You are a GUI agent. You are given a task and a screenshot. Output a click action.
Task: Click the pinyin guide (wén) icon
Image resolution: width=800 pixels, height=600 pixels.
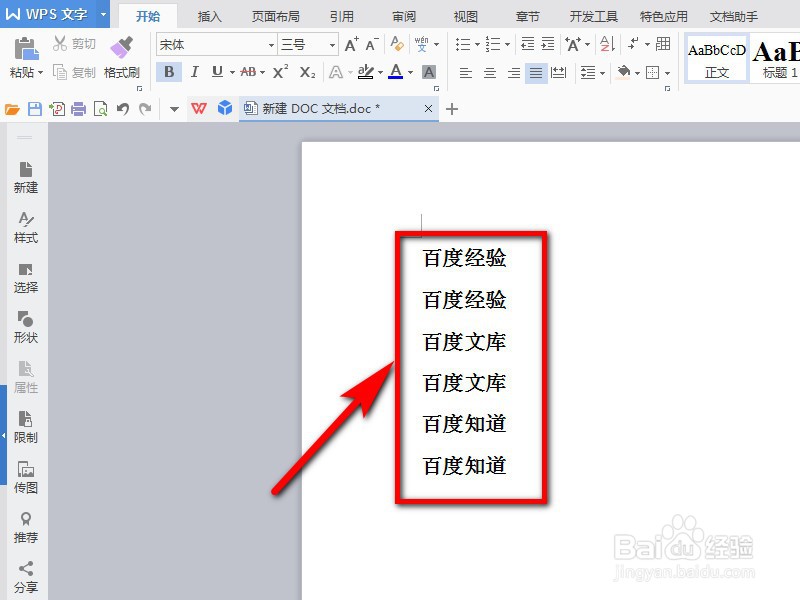(x=421, y=44)
